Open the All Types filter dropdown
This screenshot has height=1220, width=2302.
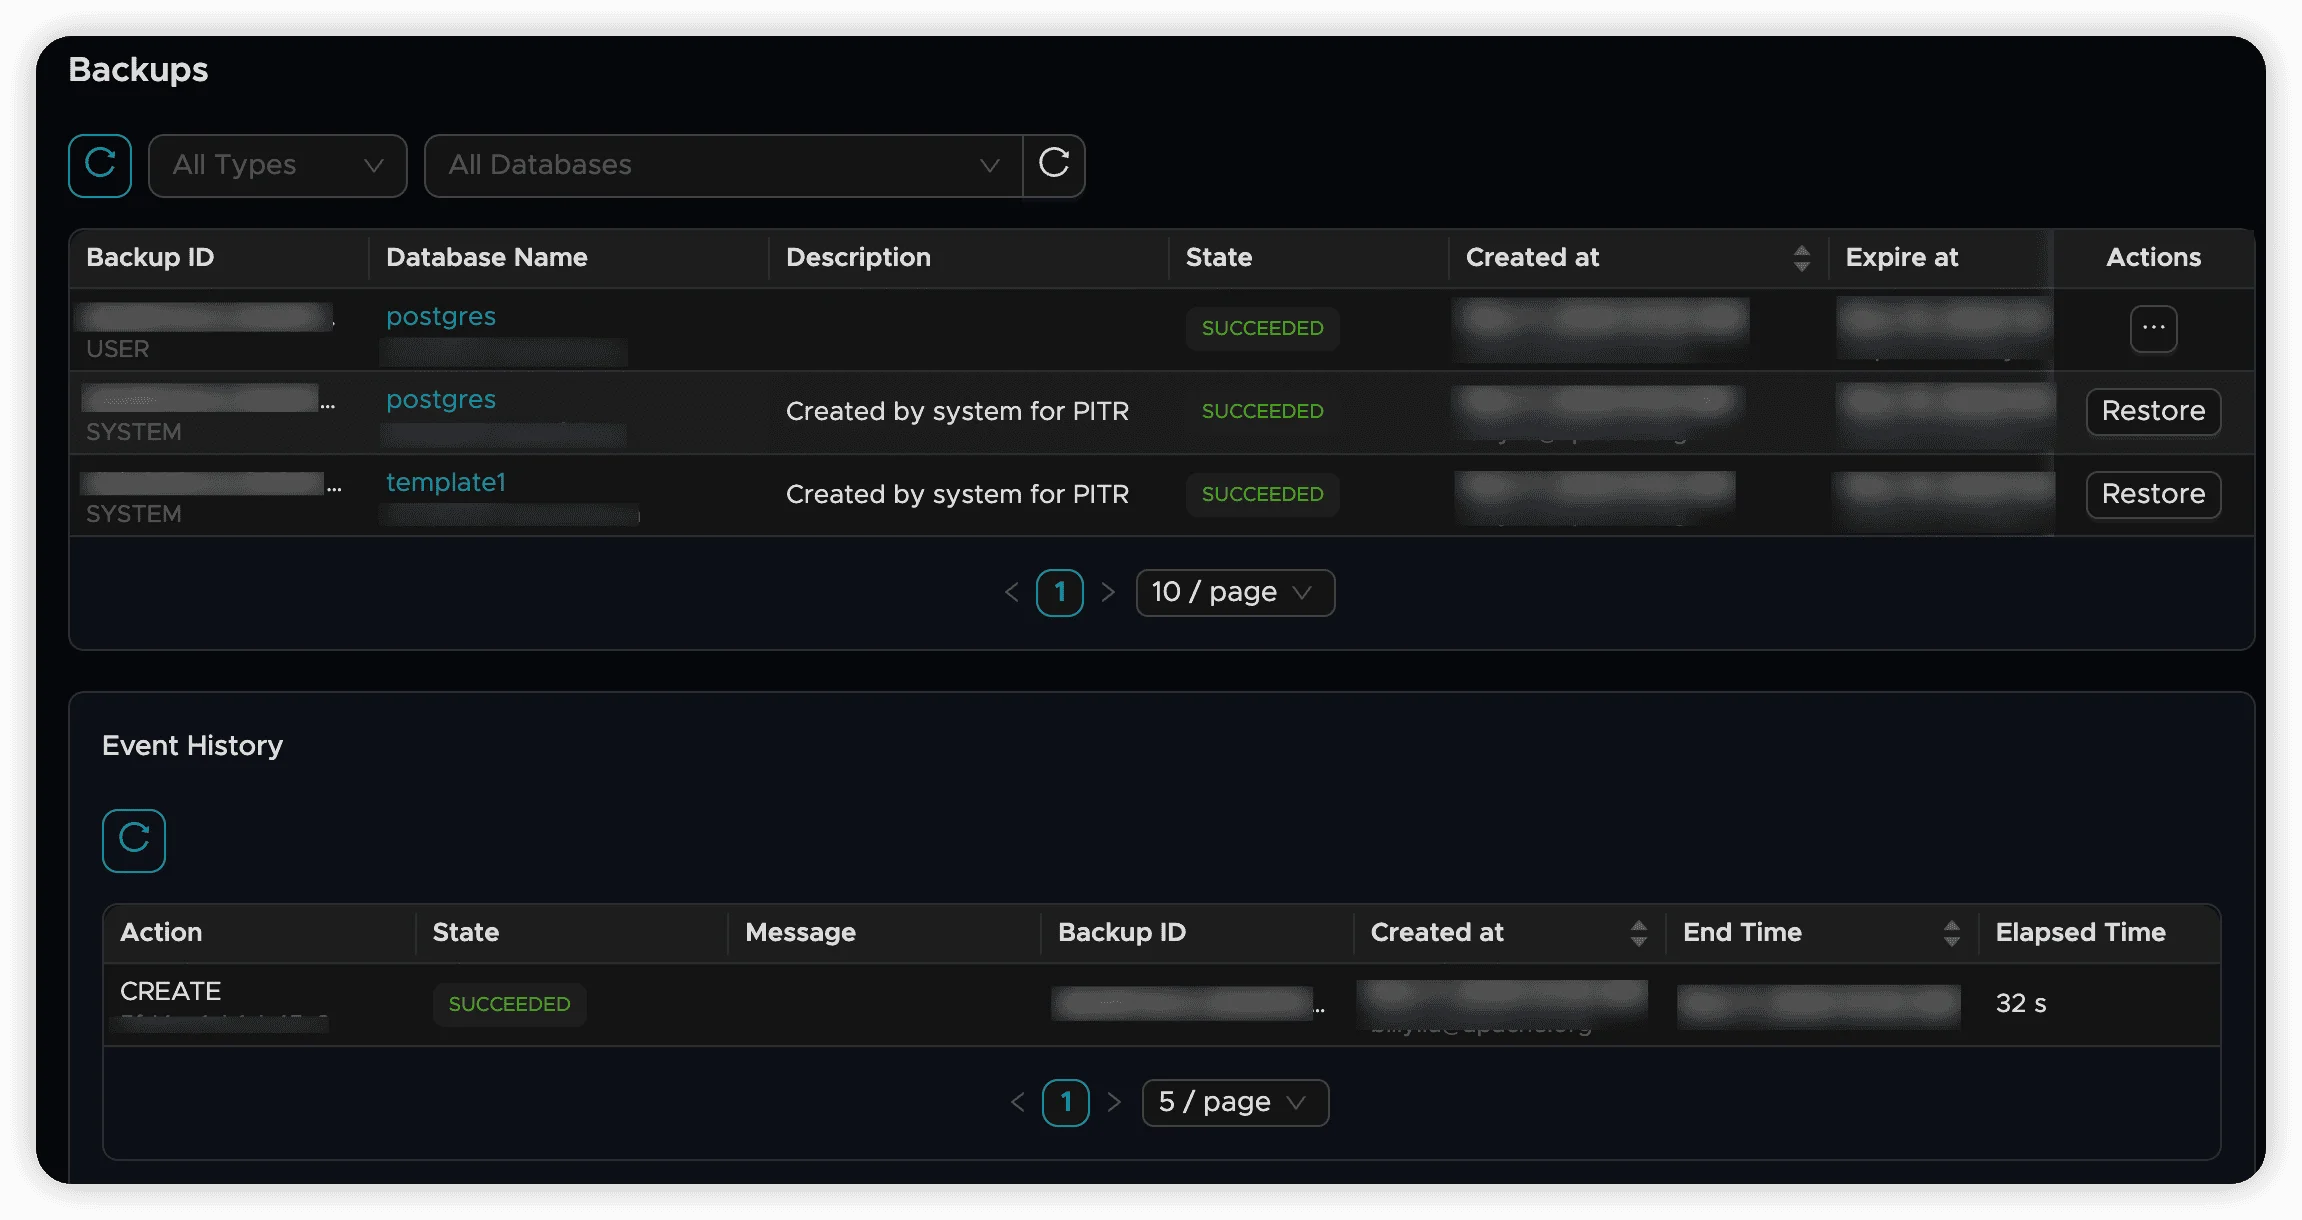point(278,165)
